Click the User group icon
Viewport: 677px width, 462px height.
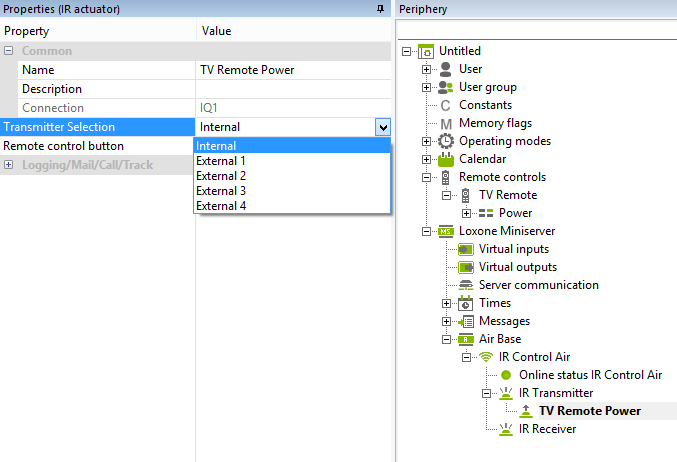click(x=446, y=87)
